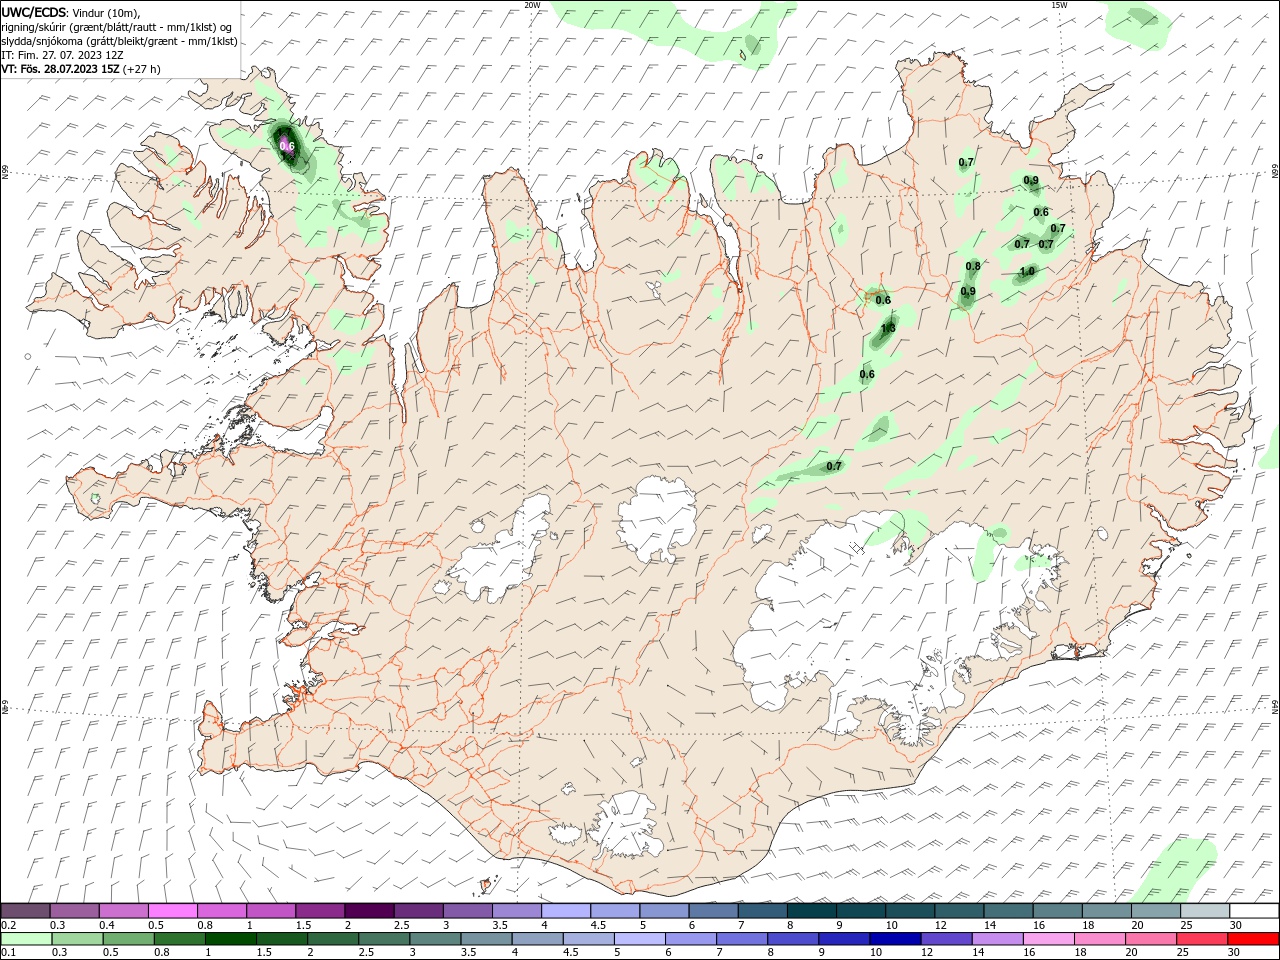Click the 18 number on the bottom rain scale
The image size is (1280, 960).
click(1083, 952)
